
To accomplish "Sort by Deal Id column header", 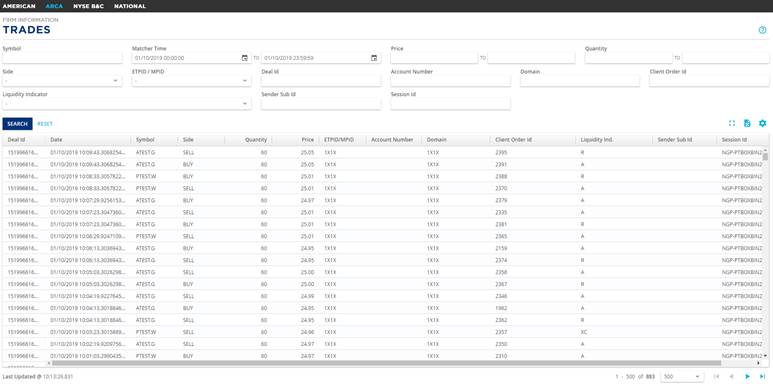I will coord(16,140).
